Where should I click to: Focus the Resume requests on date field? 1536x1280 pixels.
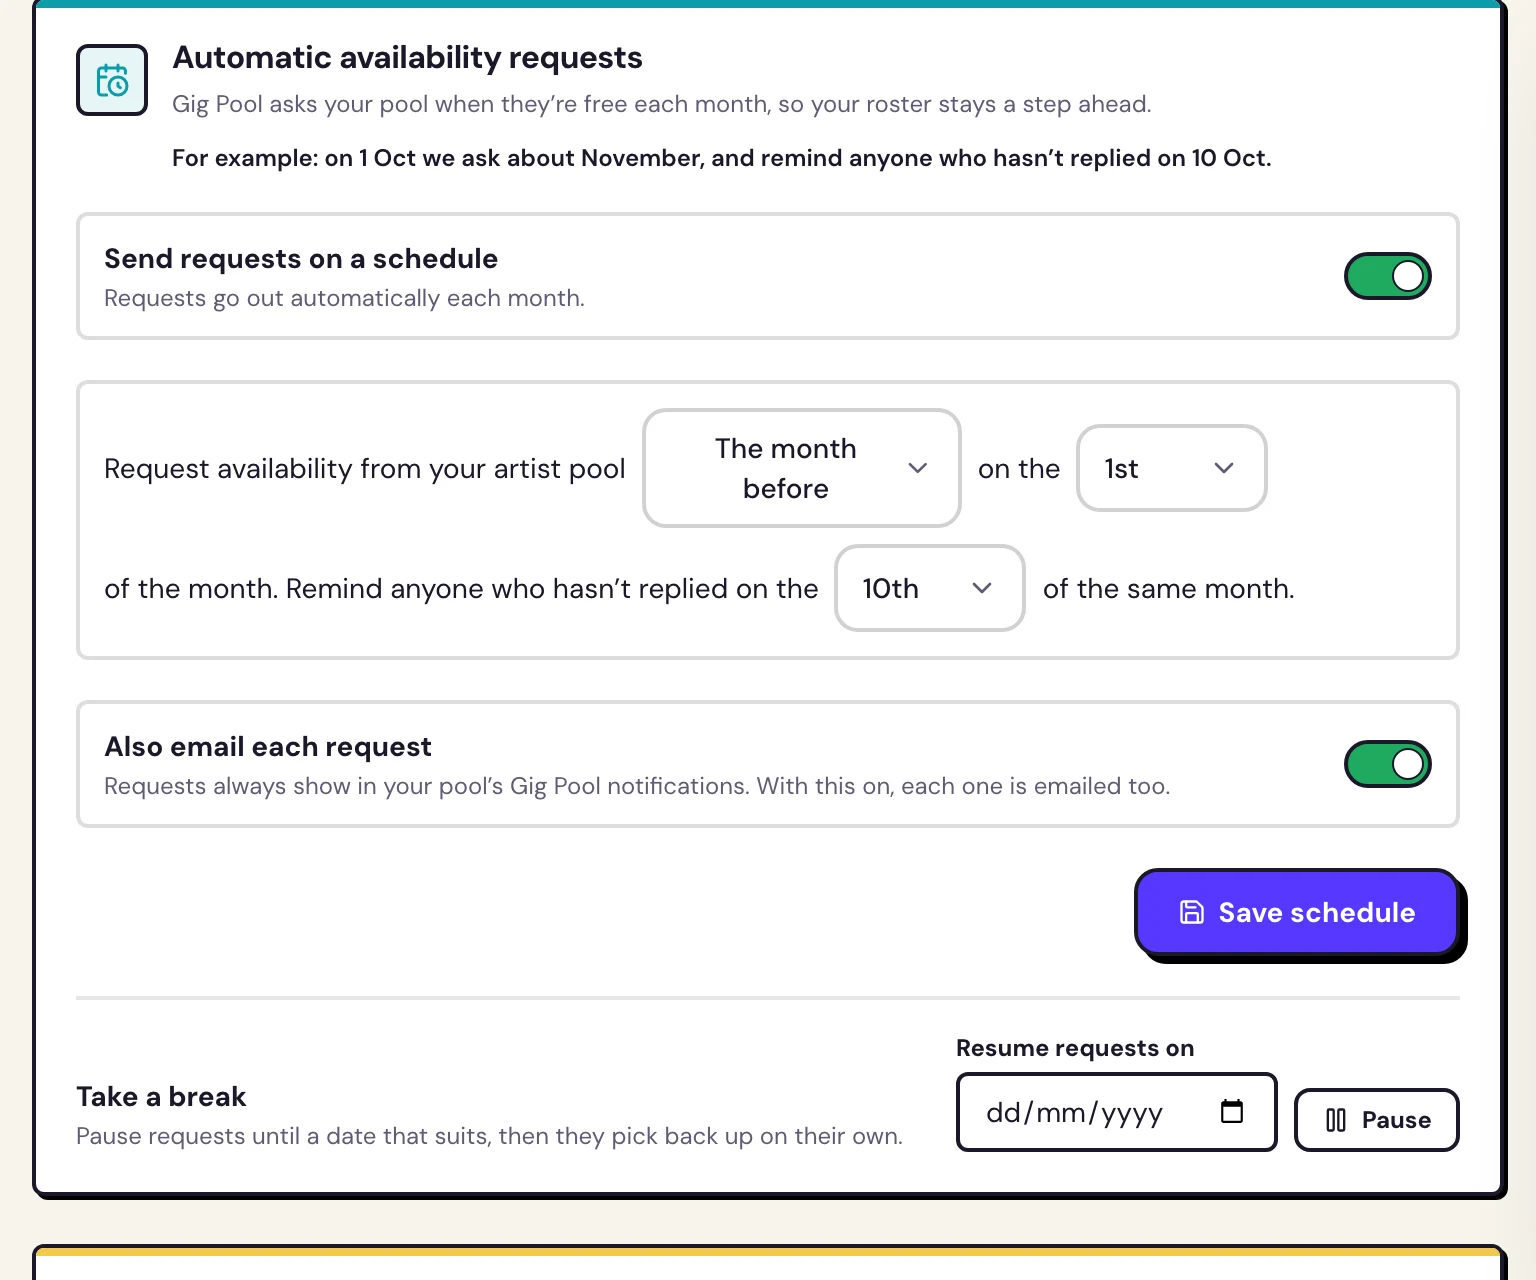[x=1116, y=1112]
